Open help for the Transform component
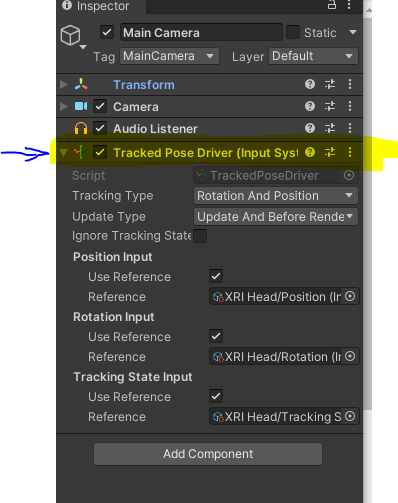 (x=310, y=84)
